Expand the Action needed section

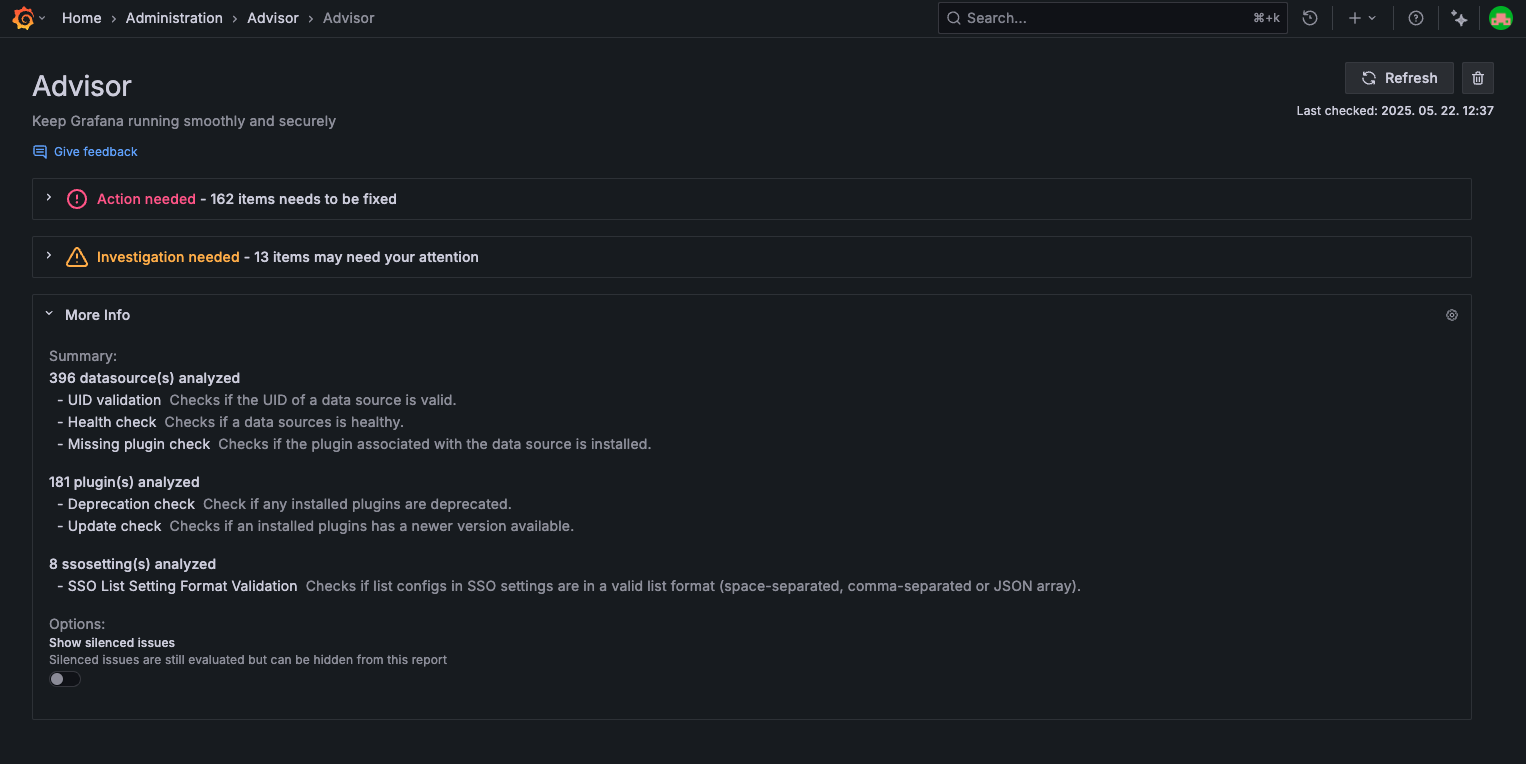point(48,198)
